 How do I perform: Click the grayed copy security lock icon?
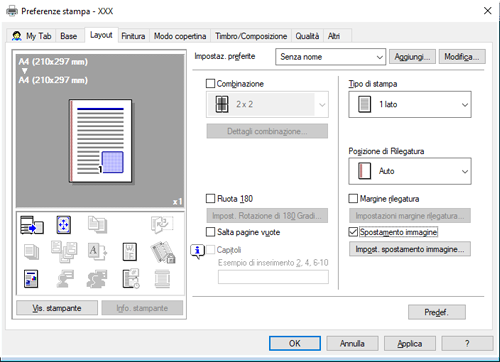(x=163, y=252)
